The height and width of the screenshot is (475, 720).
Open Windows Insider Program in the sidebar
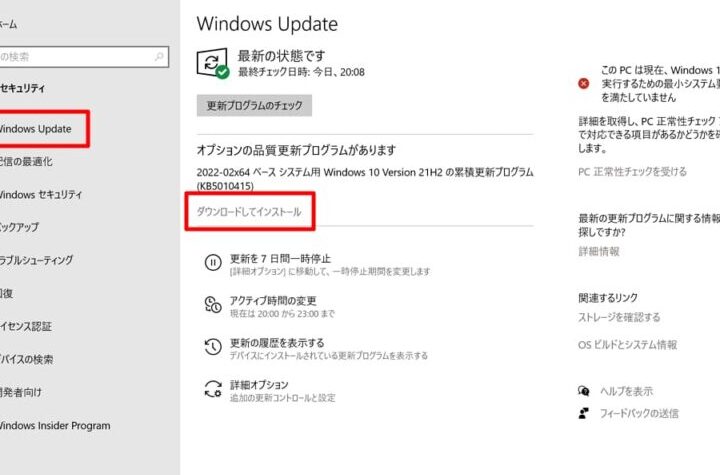55,425
